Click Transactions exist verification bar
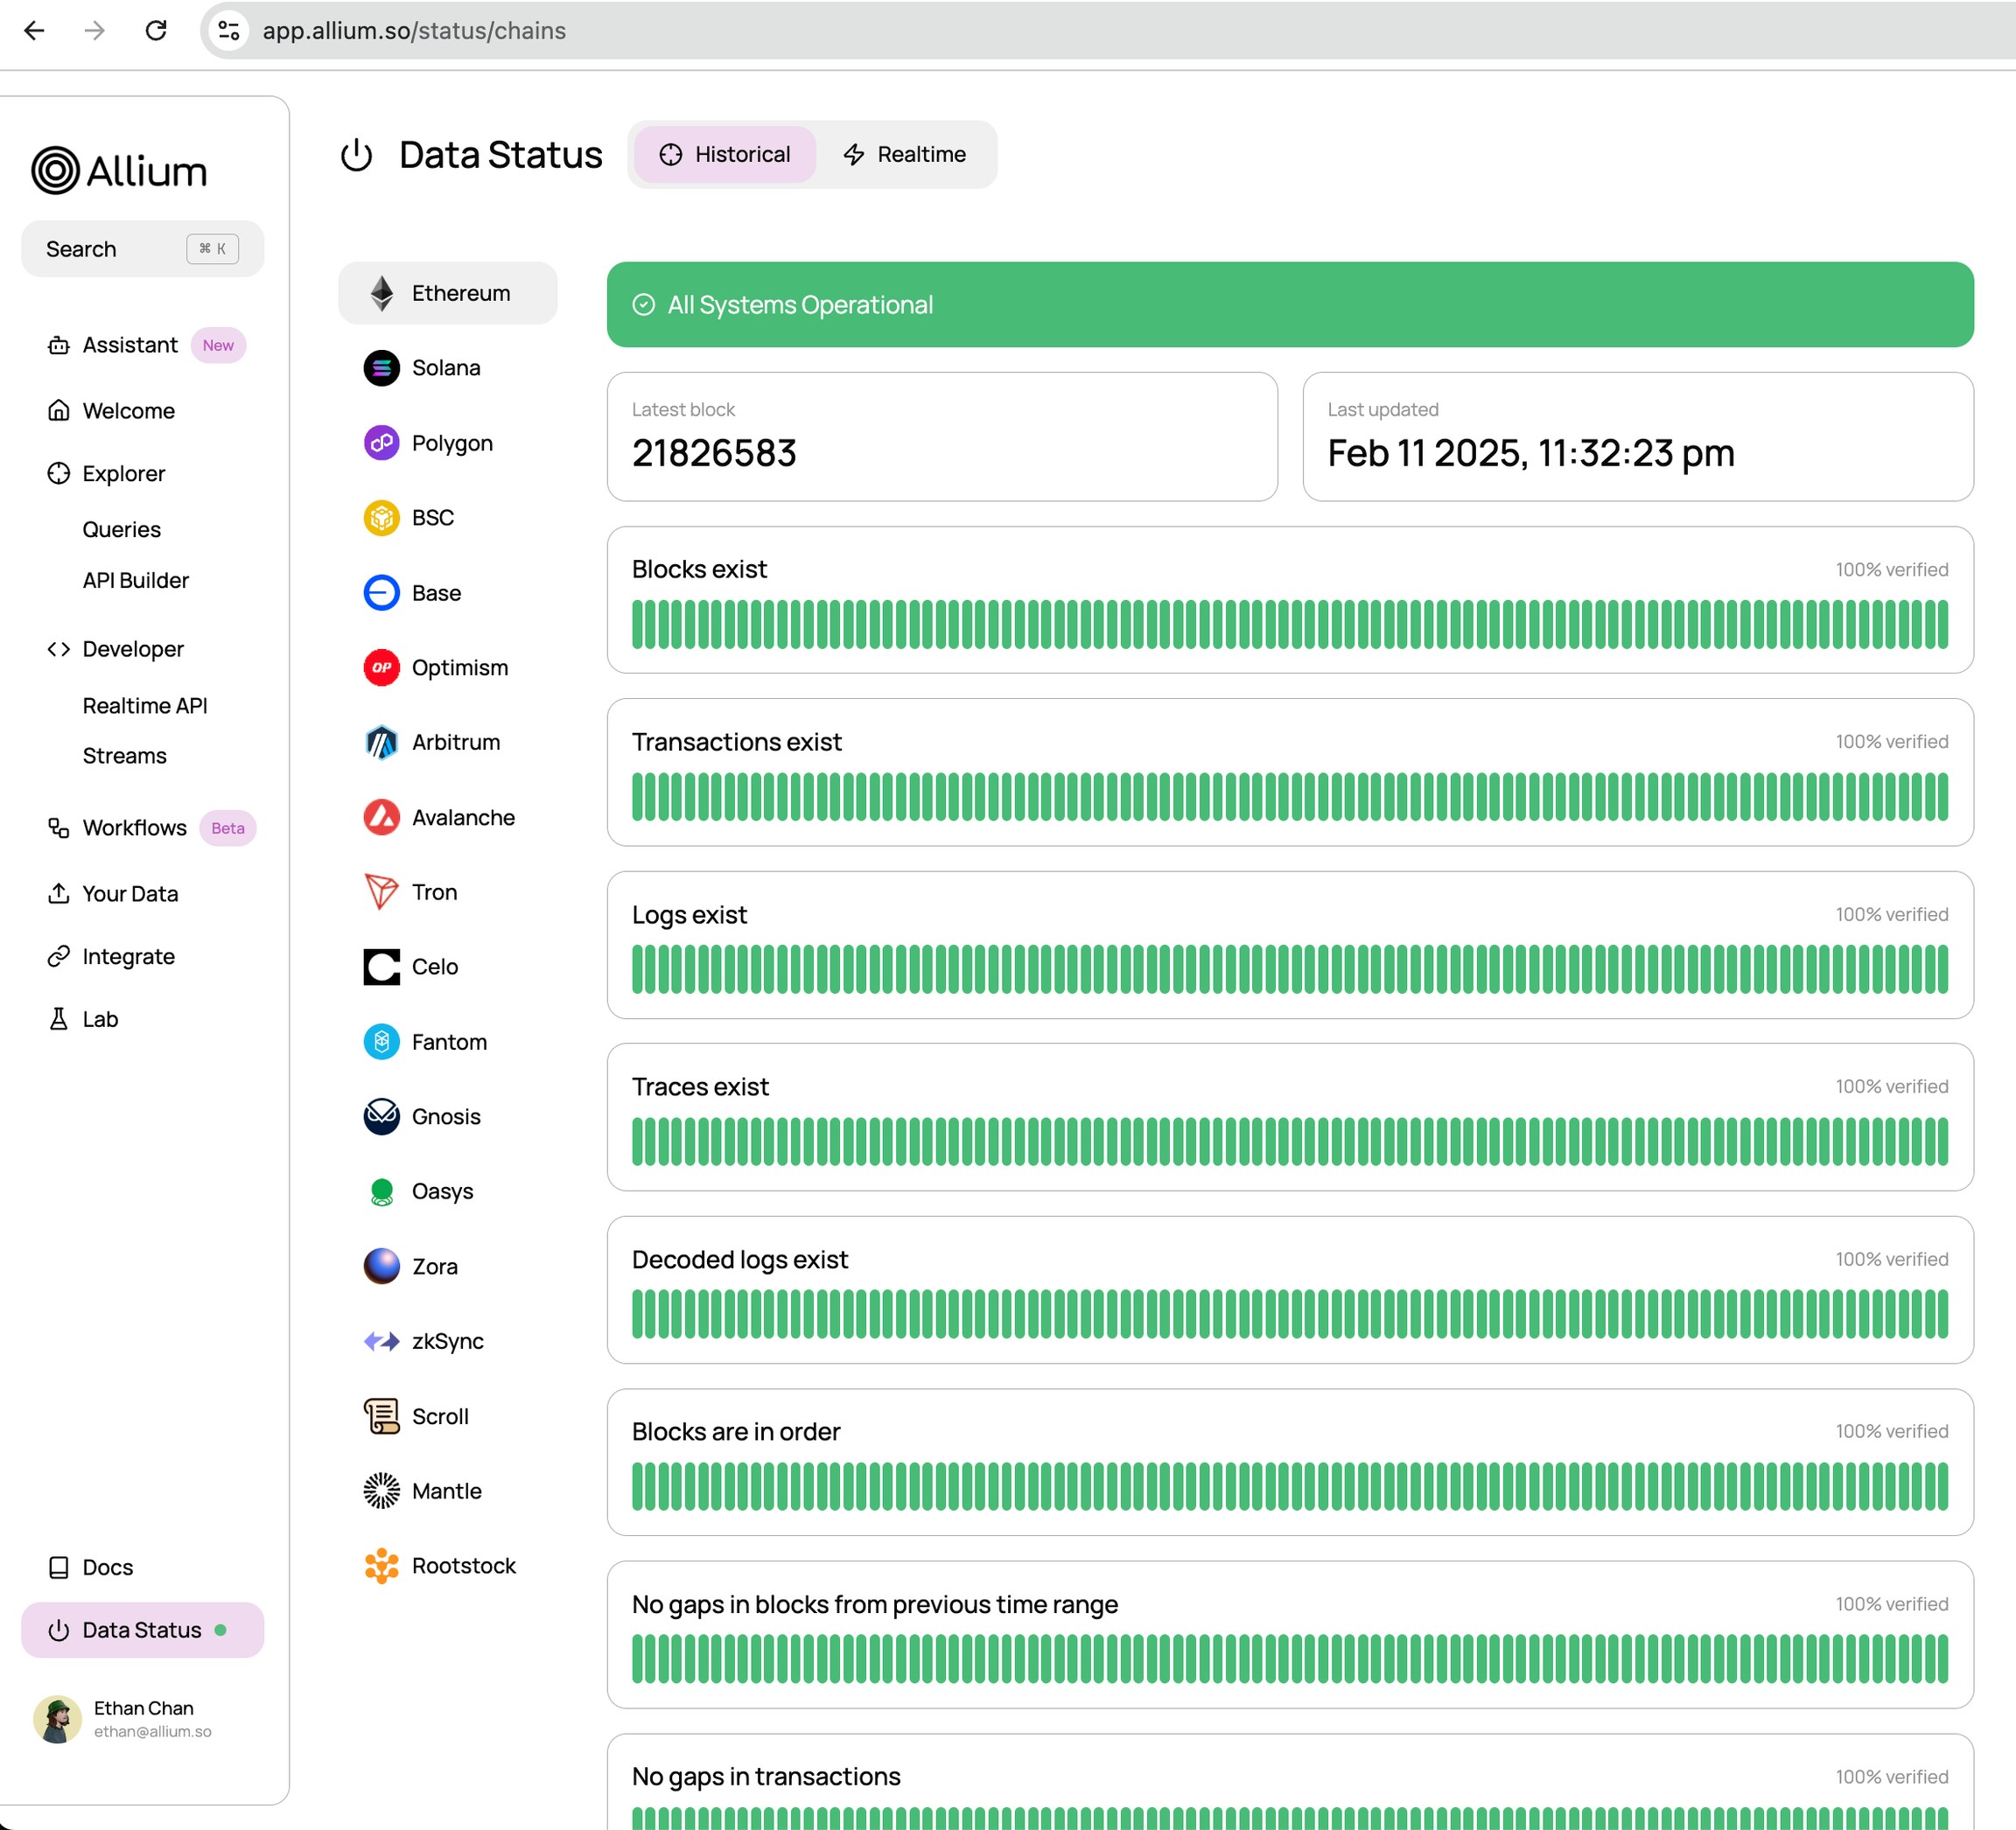 click(x=1290, y=797)
